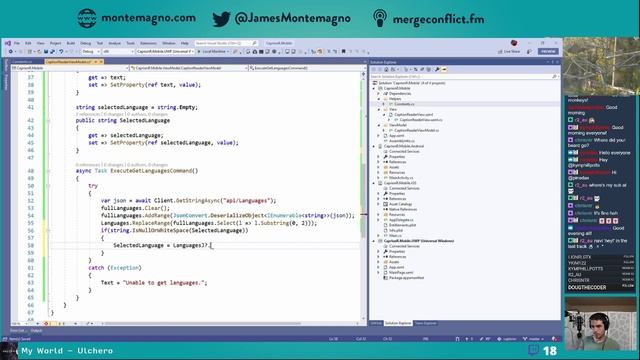Switch to the Team Explorer bottom tab
The image size is (640, 360).
(425, 323)
